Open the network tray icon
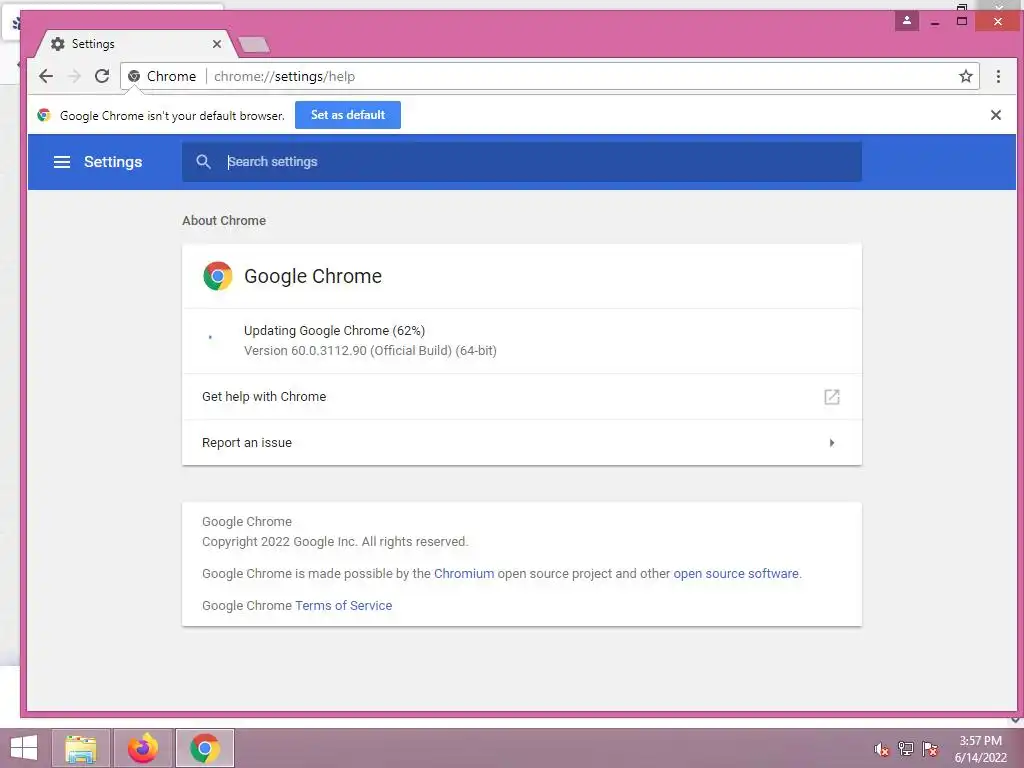 point(906,748)
